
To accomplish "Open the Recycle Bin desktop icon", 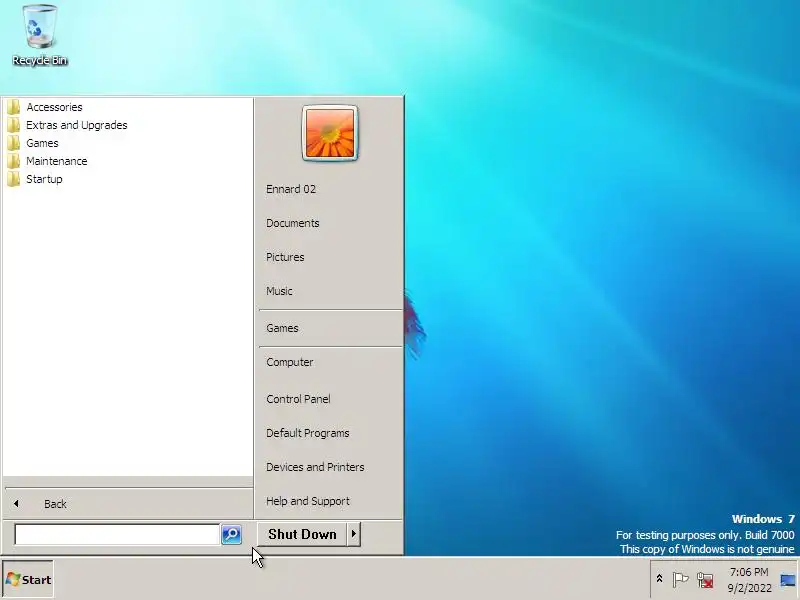I will coord(39,35).
